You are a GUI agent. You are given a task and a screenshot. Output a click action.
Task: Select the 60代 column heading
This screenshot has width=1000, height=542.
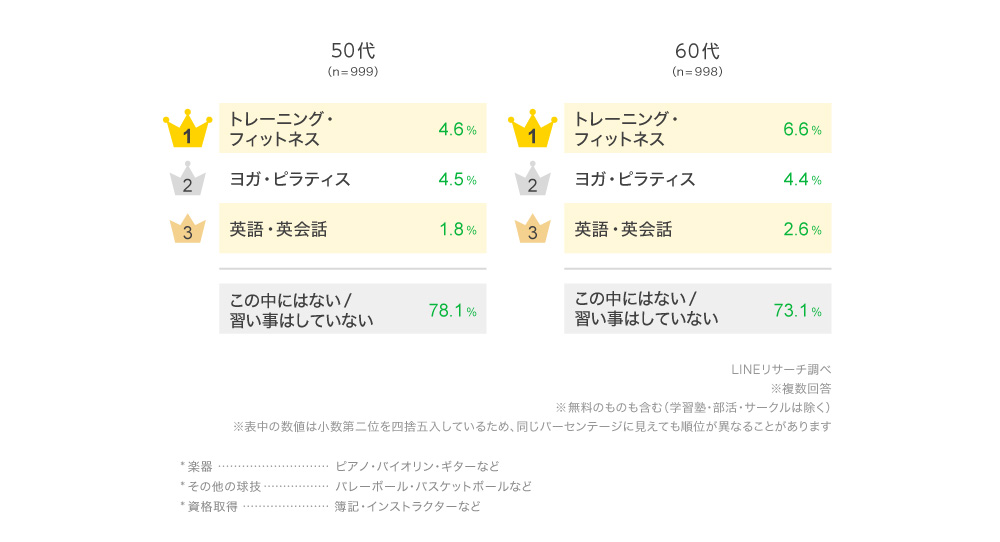click(697, 51)
